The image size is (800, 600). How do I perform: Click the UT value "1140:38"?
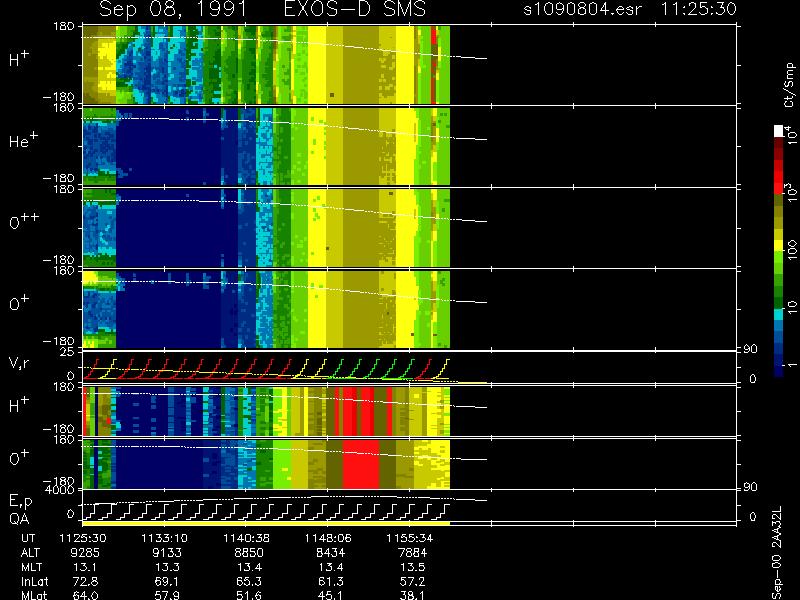click(x=246, y=538)
